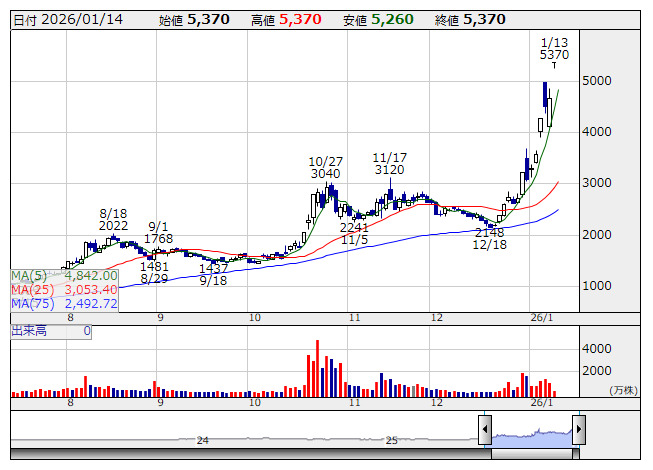Click the blue selected range in navigator
The width and height of the screenshot is (653, 470).
pyautogui.click(x=531, y=436)
